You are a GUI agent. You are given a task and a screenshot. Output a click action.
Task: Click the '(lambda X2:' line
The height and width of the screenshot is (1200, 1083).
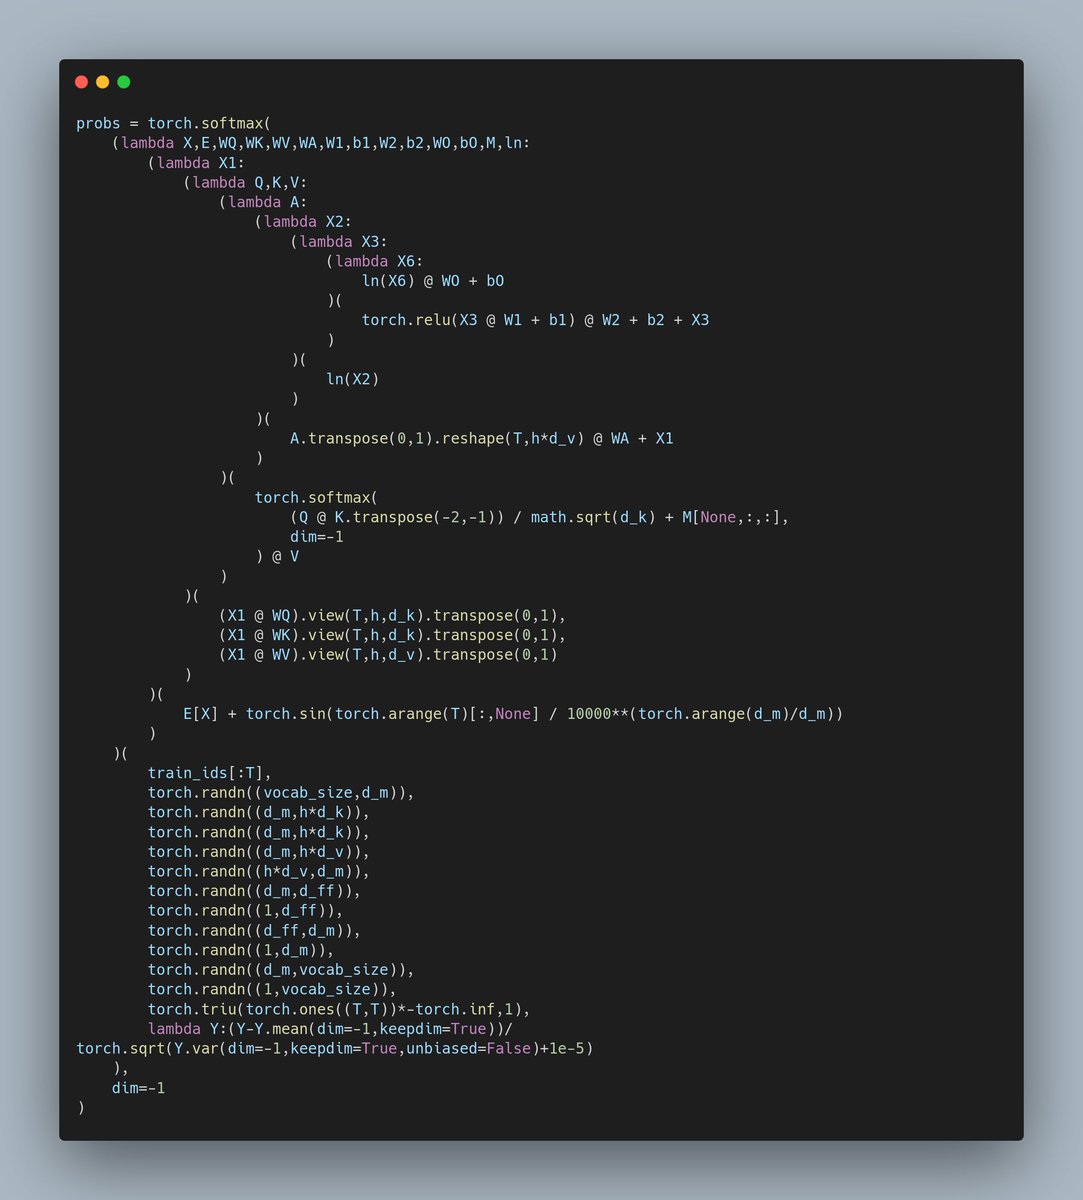point(303,222)
